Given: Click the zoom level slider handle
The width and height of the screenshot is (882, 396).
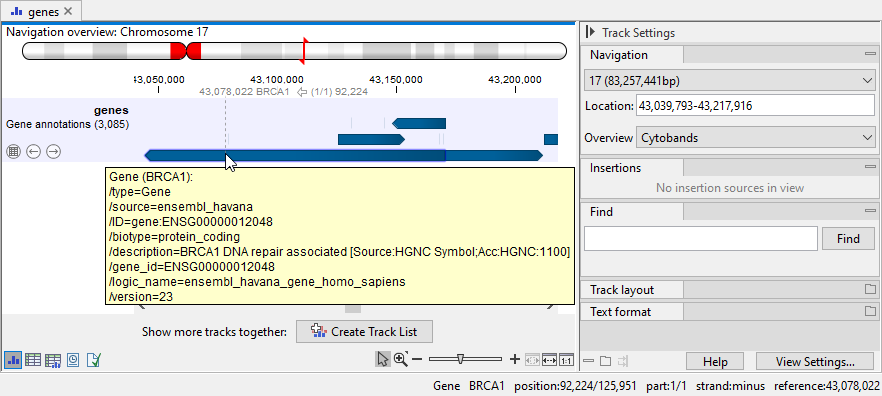Looking at the screenshot, I should pyautogui.click(x=460, y=359).
